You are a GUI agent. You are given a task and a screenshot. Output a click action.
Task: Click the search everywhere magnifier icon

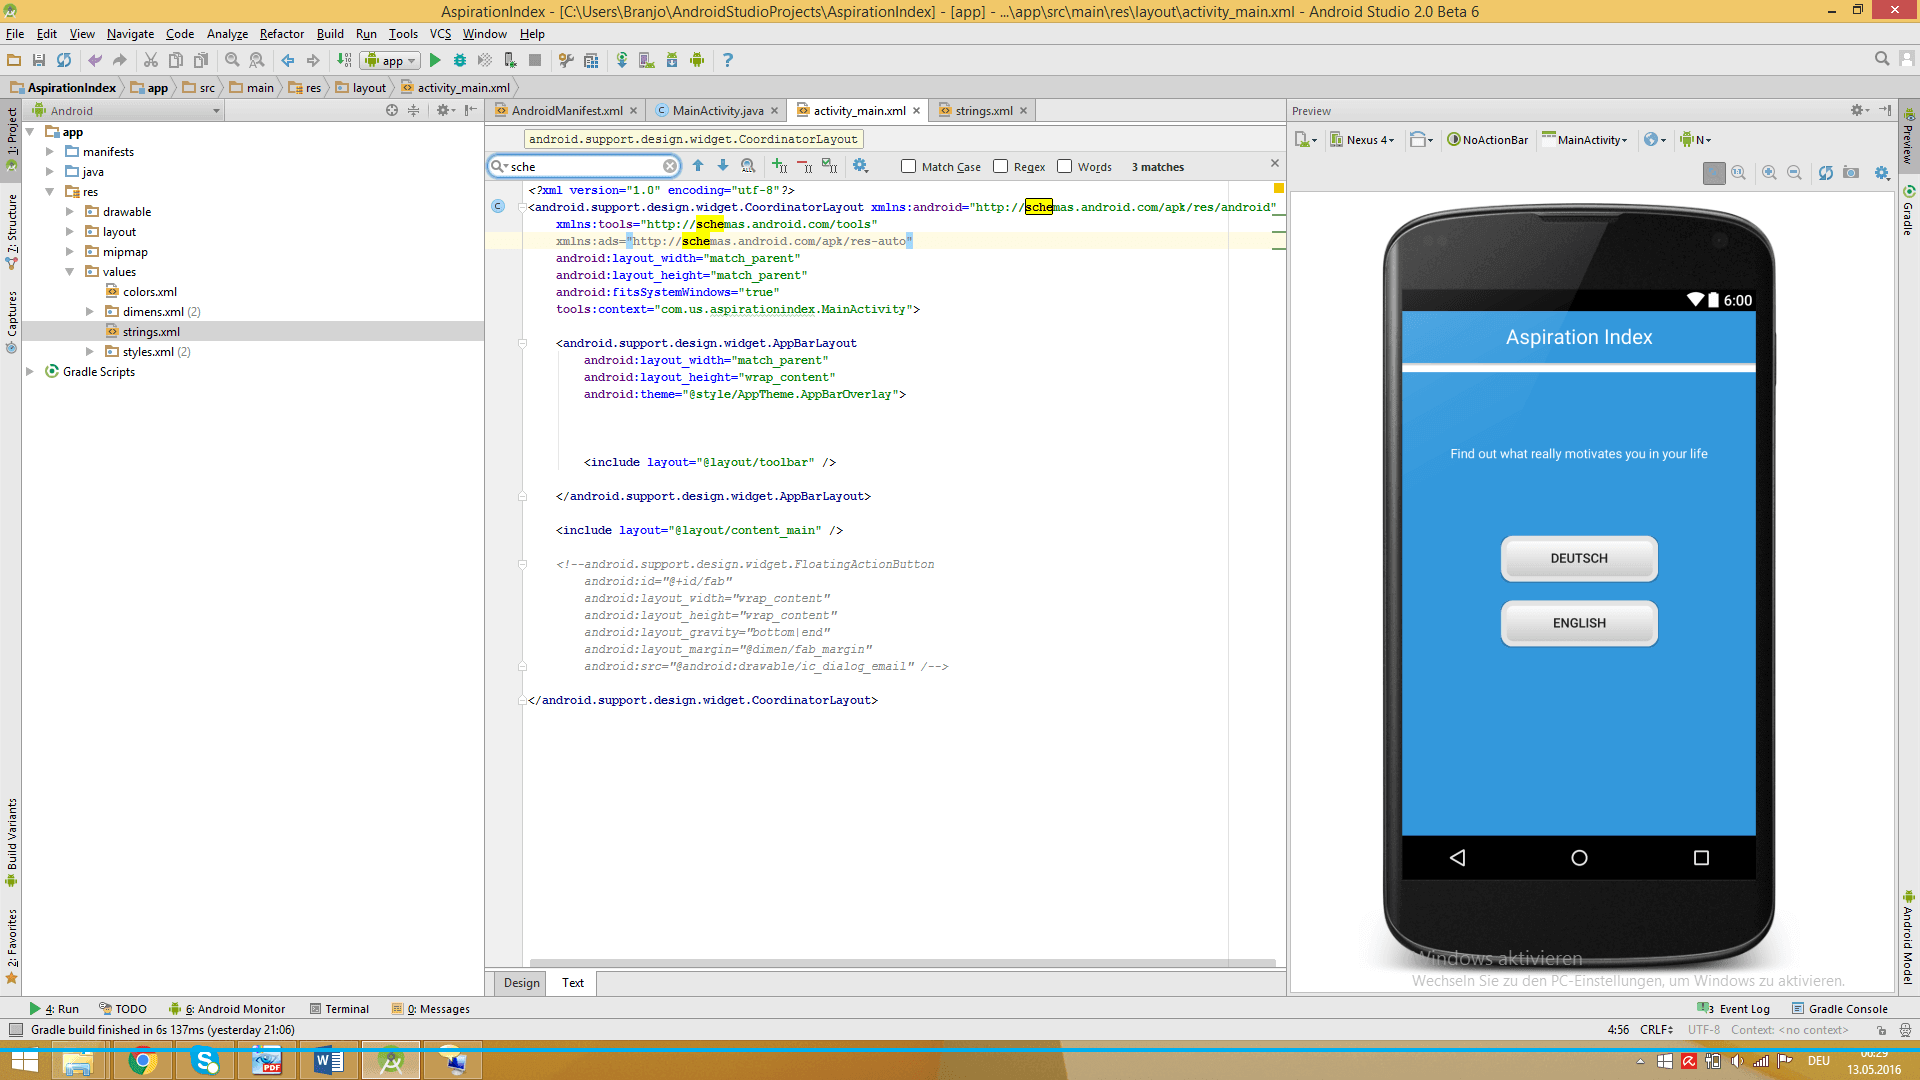(x=1882, y=60)
